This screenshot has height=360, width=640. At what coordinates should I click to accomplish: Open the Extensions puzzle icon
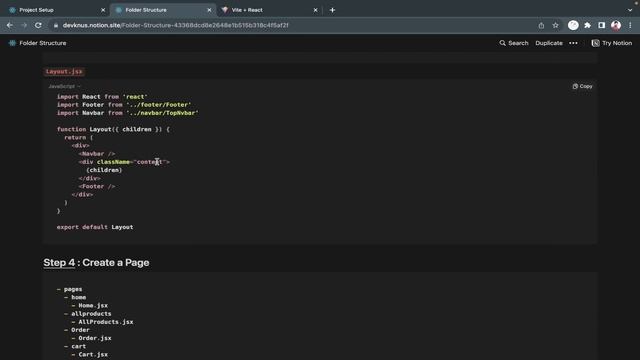(587, 25)
